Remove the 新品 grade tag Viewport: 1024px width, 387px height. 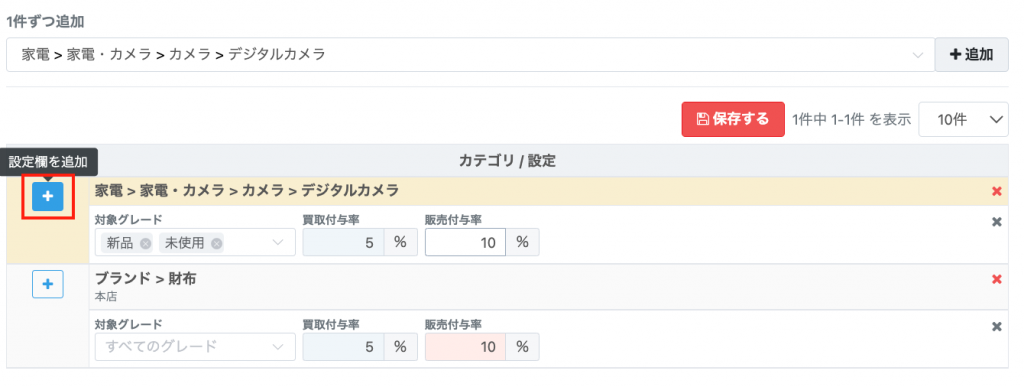(x=146, y=243)
